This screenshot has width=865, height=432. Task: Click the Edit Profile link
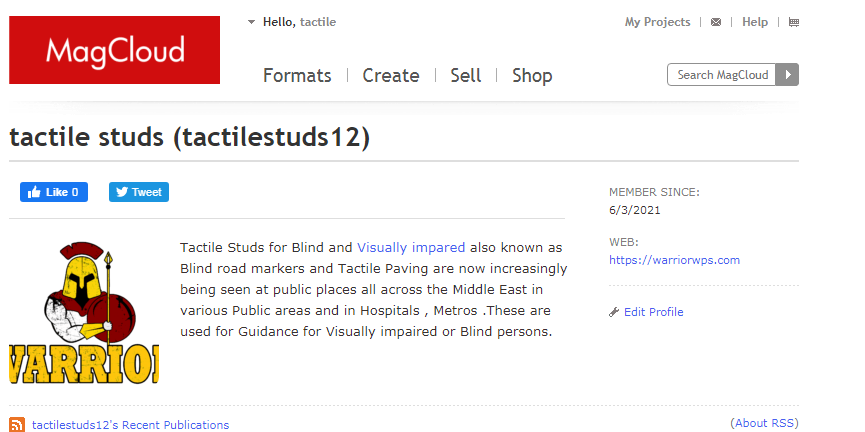click(x=653, y=312)
